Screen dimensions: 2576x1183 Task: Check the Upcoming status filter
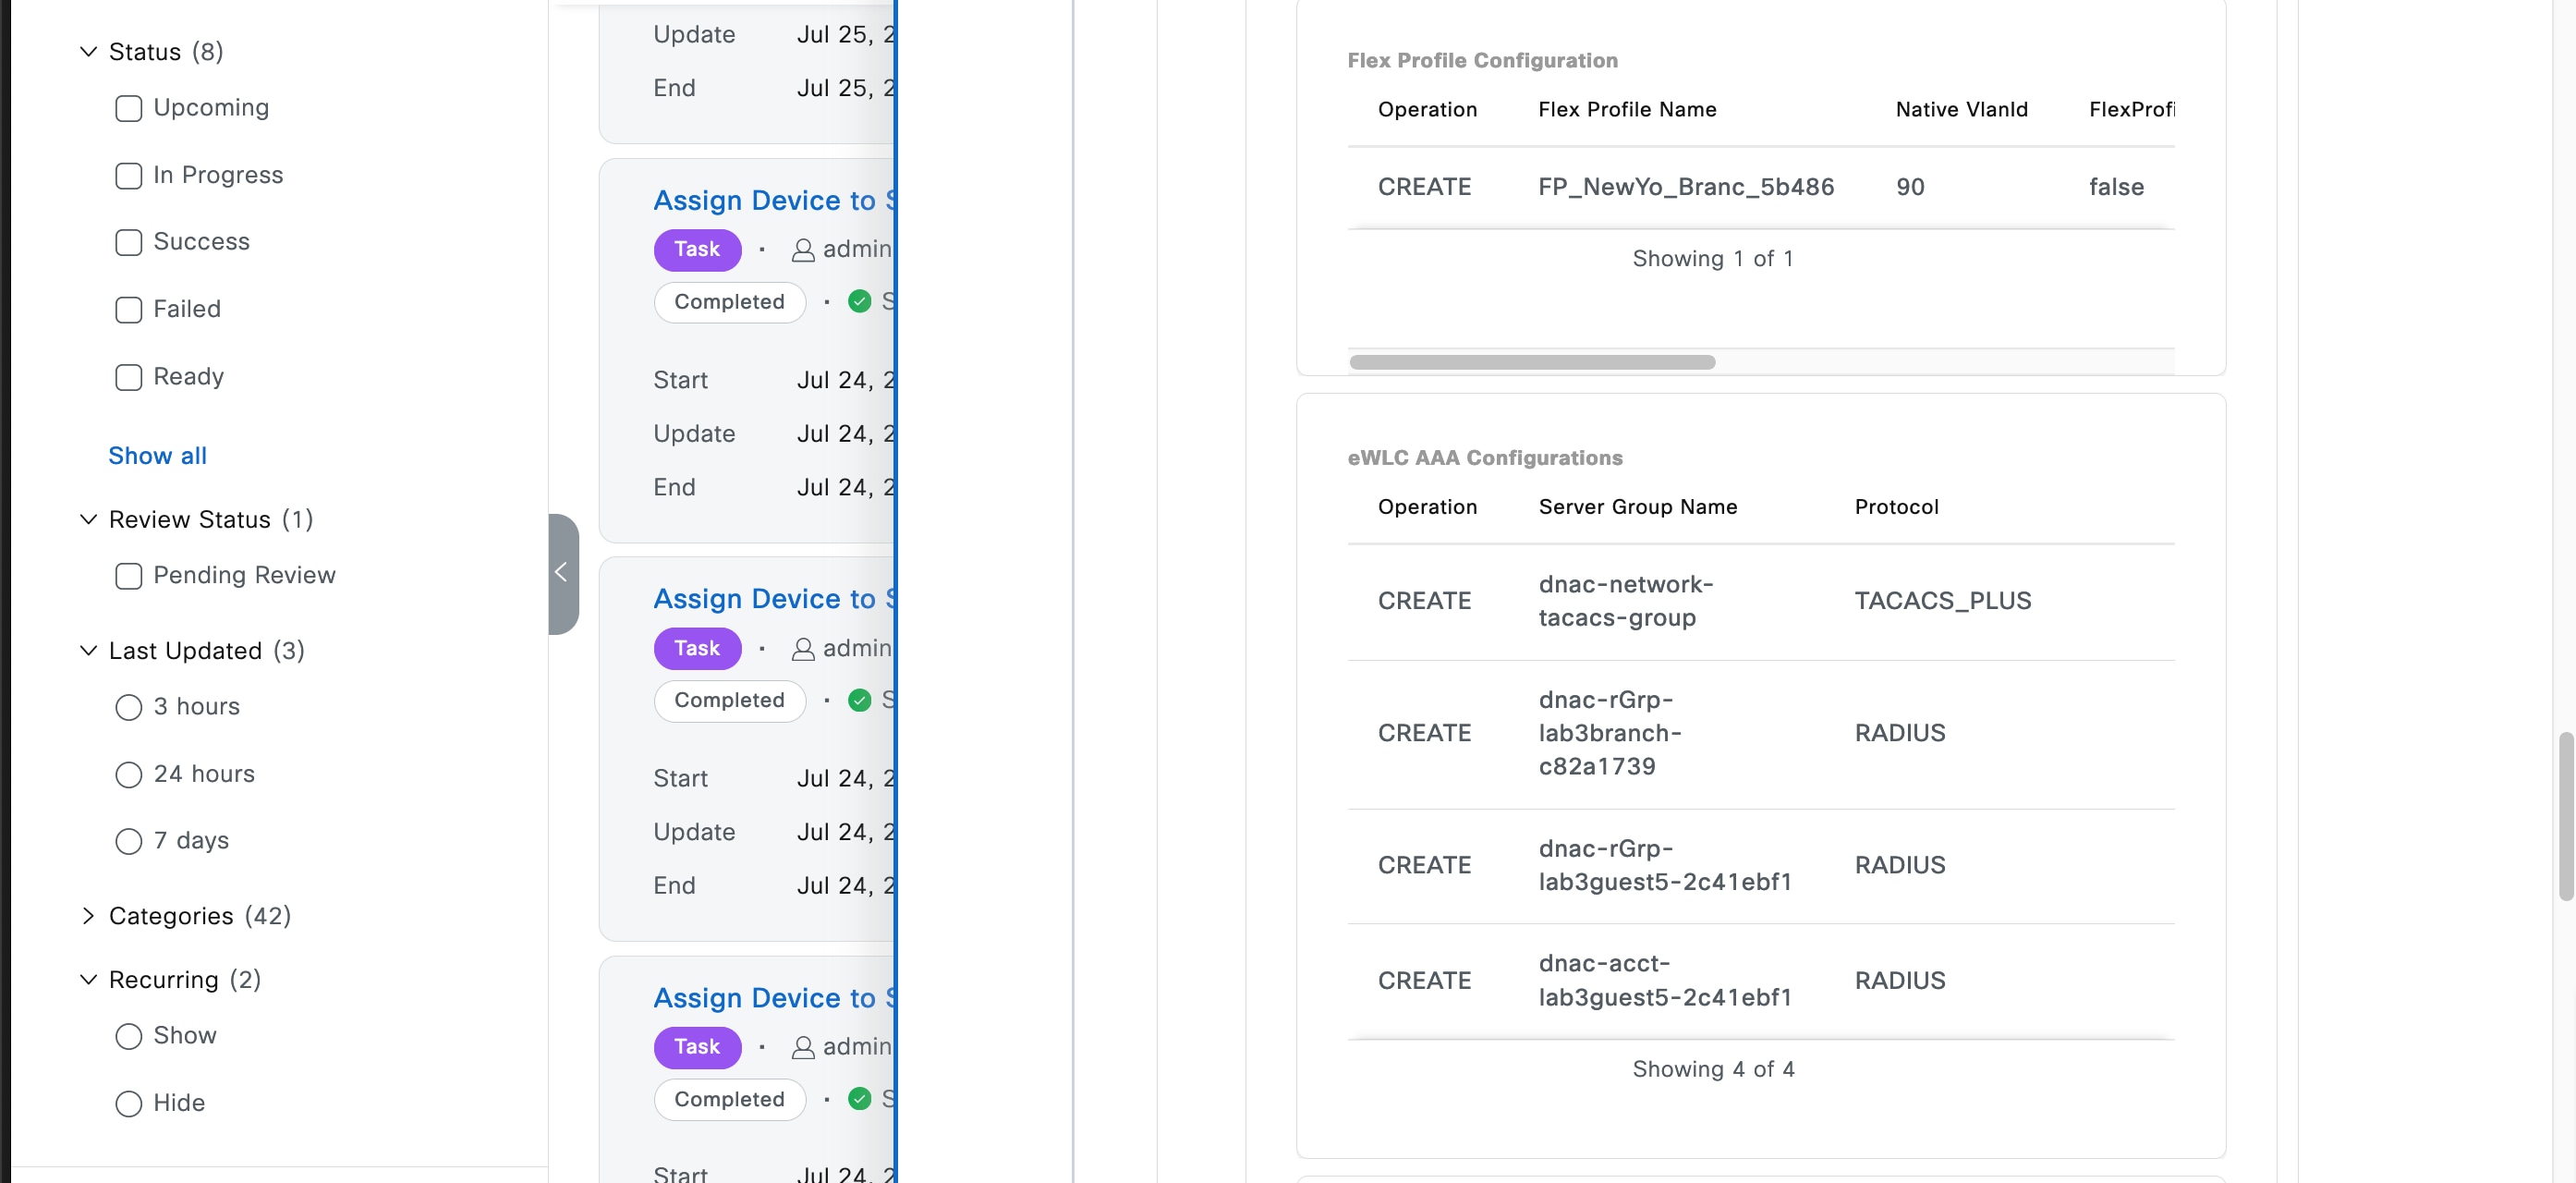click(129, 108)
